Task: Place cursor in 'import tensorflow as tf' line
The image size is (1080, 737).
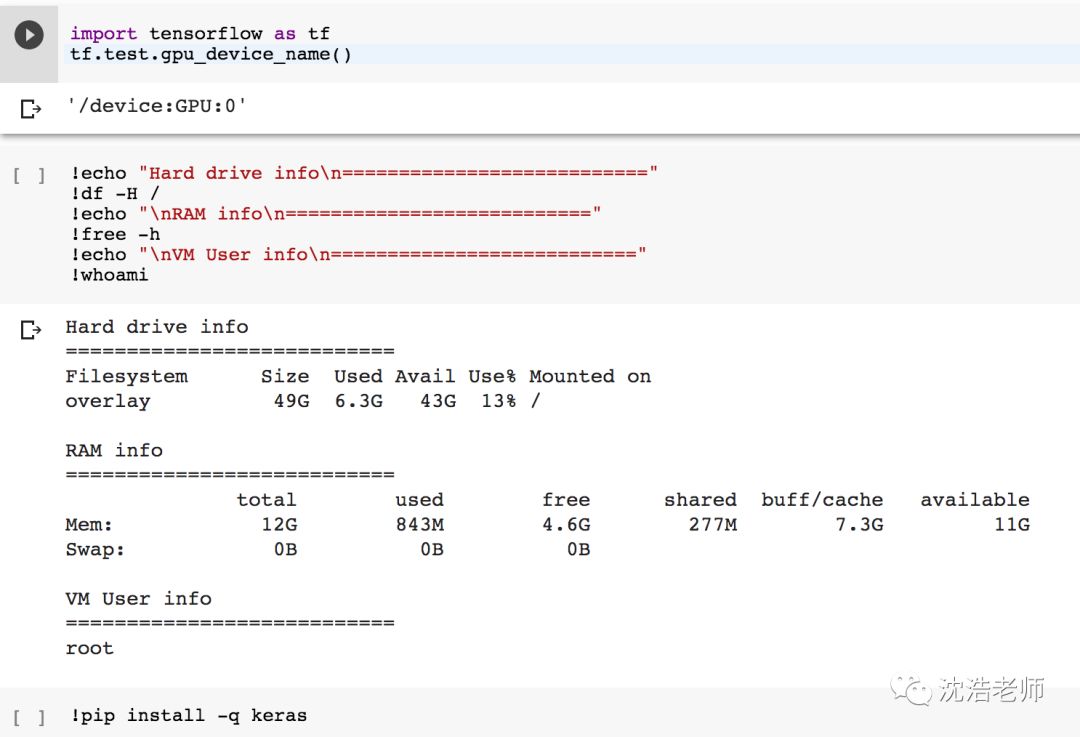Action: [x=200, y=34]
